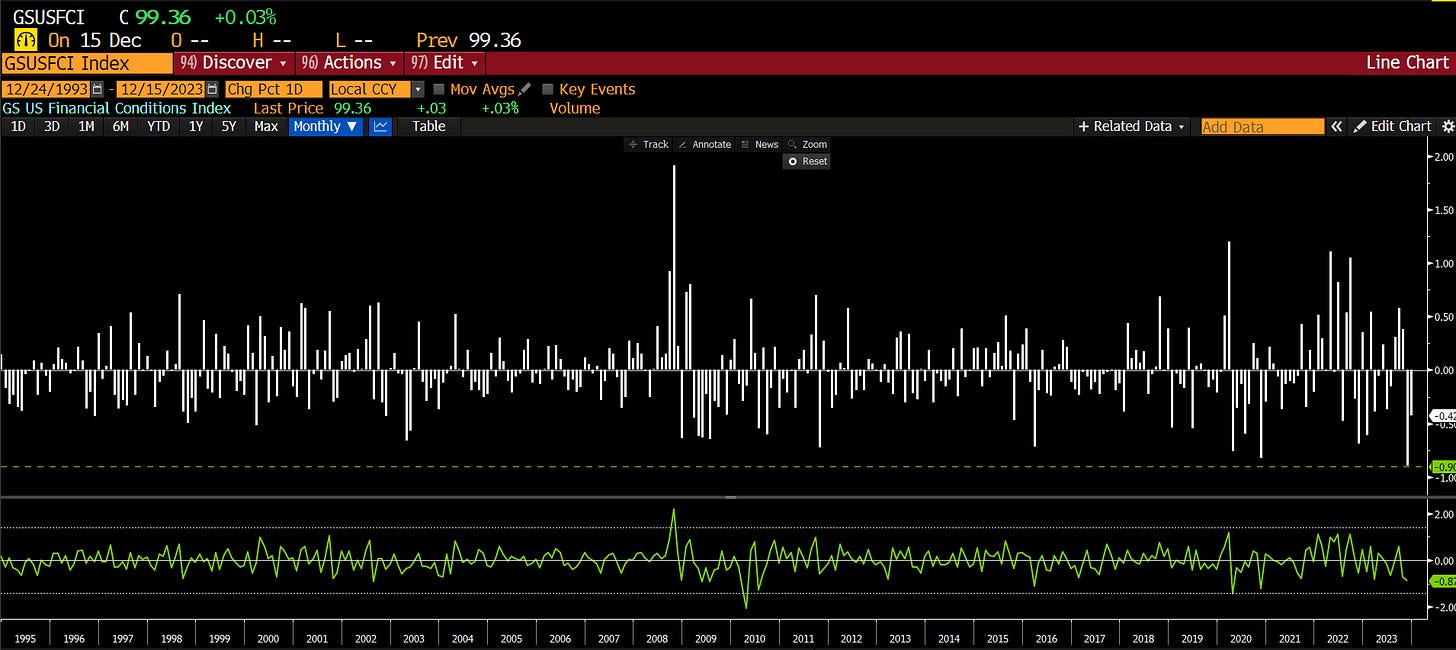Viewport: 1456px width, 650px height.
Task: Open the News overlay tool
Action: [x=759, y=144]
